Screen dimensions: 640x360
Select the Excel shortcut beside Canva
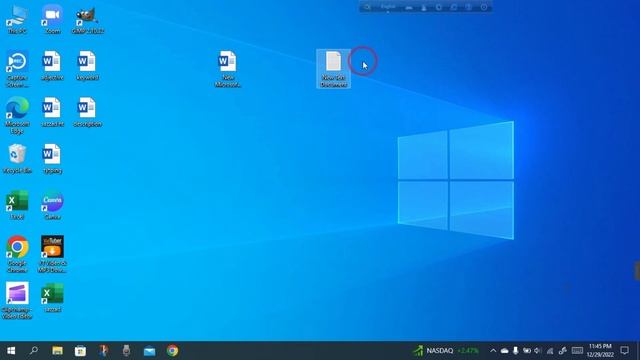coord(17,205)
